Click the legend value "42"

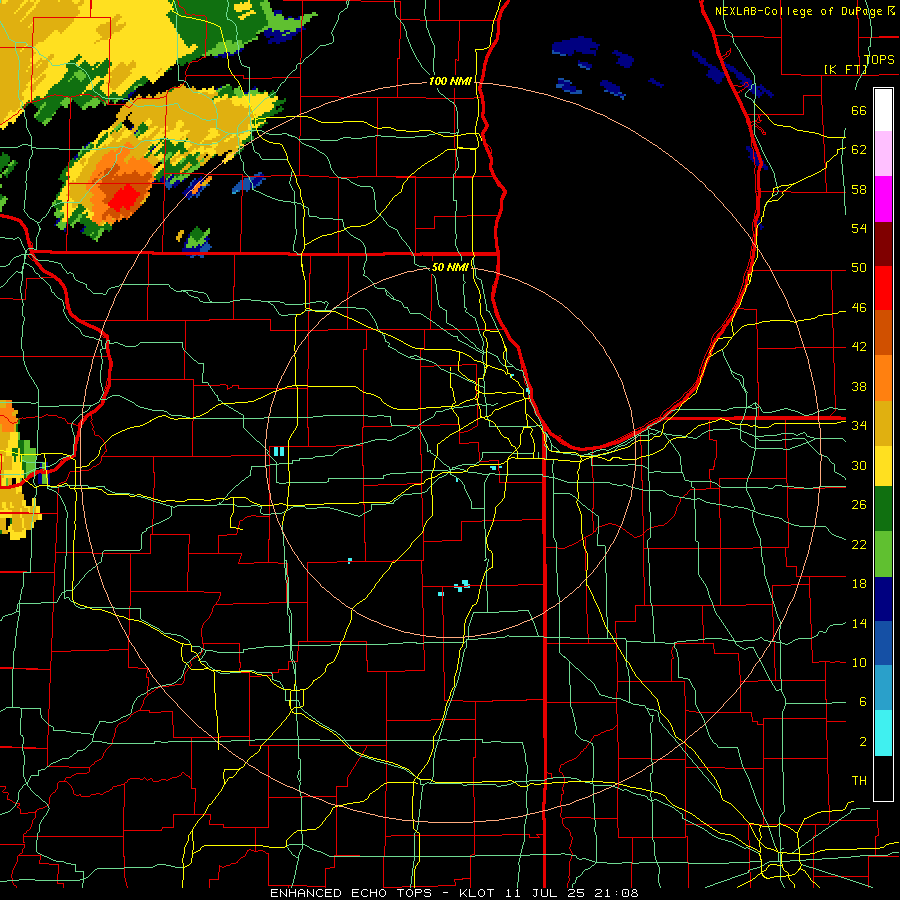(x=859, y=347)
